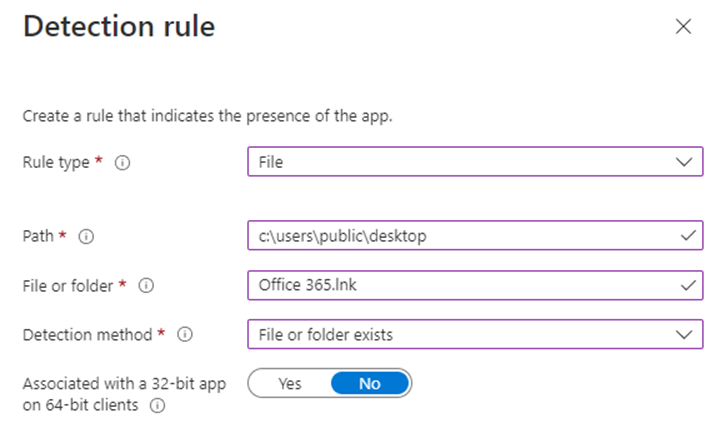The height and width of the screenshot is (438, 721).
Task: Click the chevron arrow in Rule type box
Action: (x=684, y=162)
